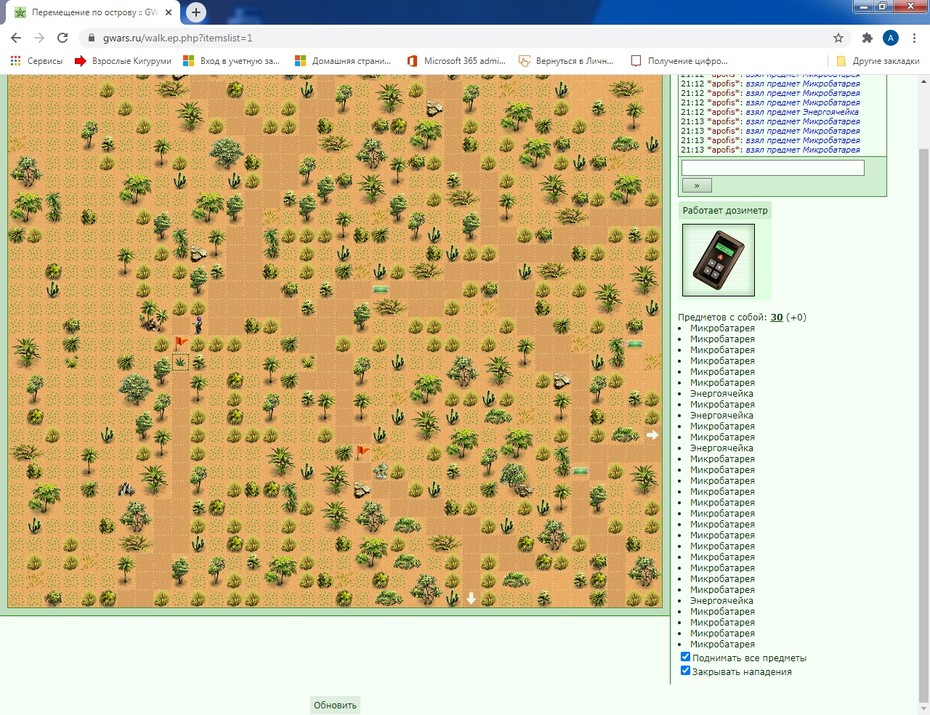Click chat line '21:12 взял предмет Энергоячейка'
930x715 pixels.
[770, 112]
